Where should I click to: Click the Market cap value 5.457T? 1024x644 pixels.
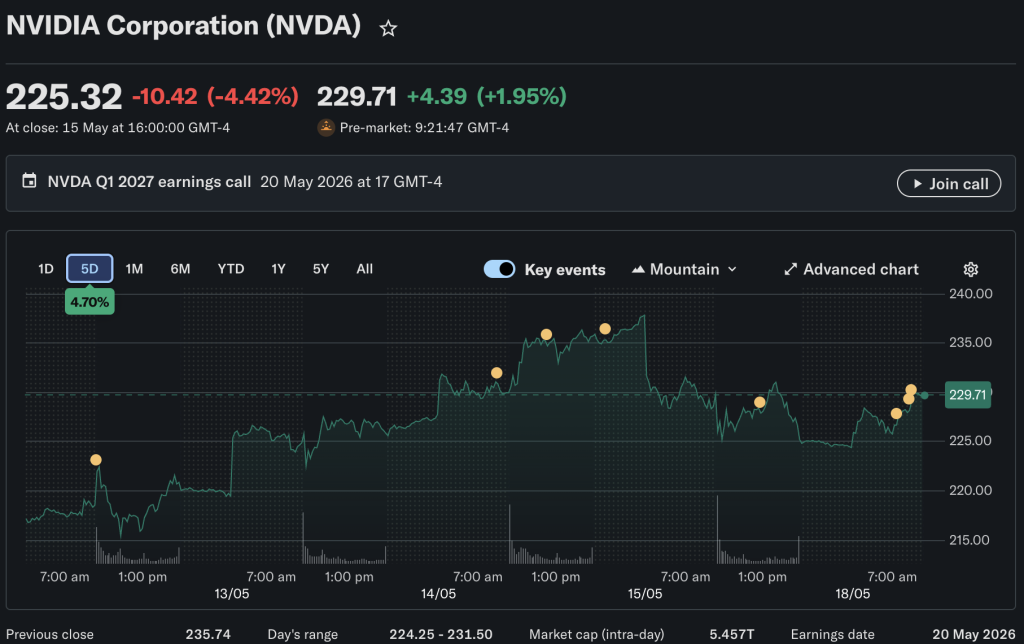(731, 634)
